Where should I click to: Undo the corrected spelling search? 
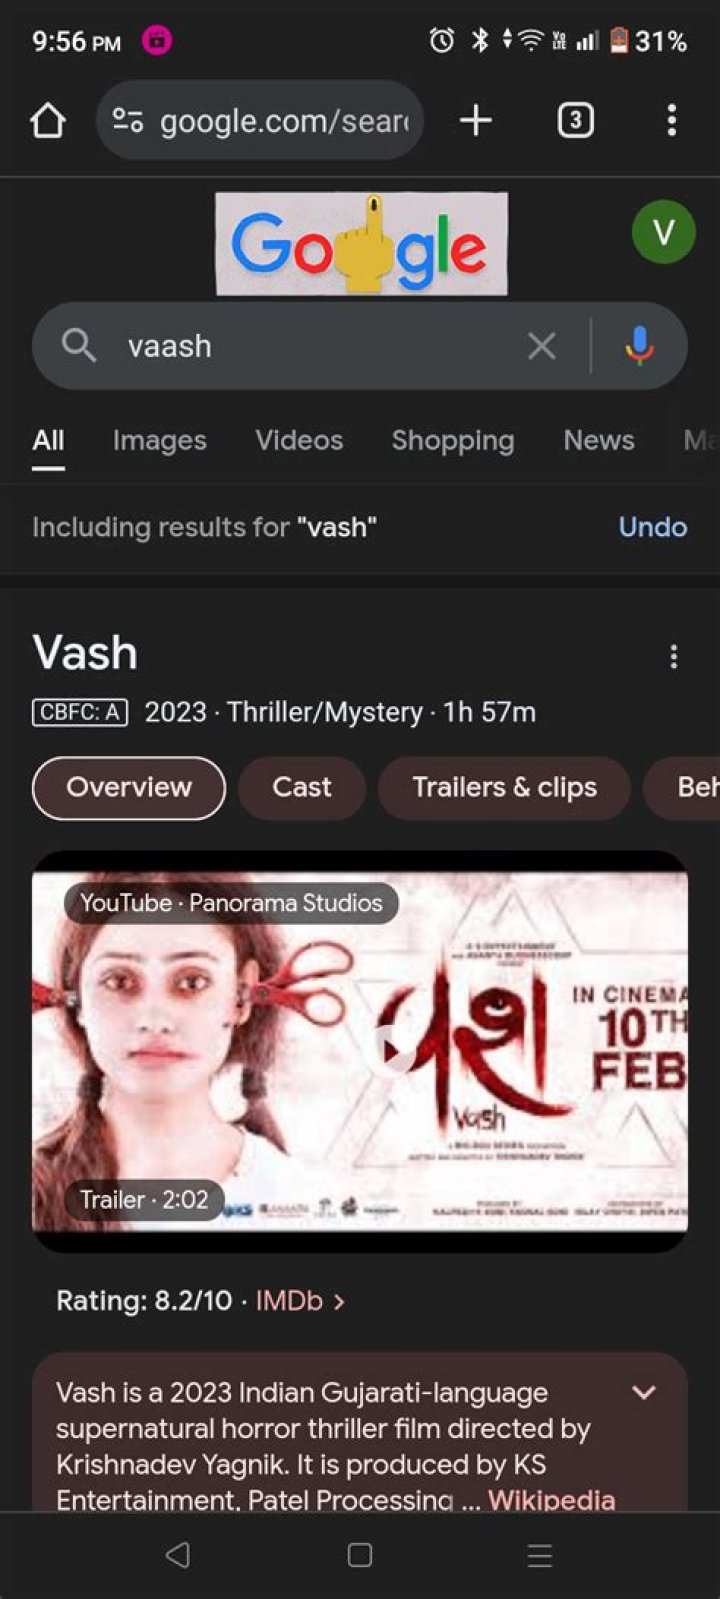coord(653,527)
